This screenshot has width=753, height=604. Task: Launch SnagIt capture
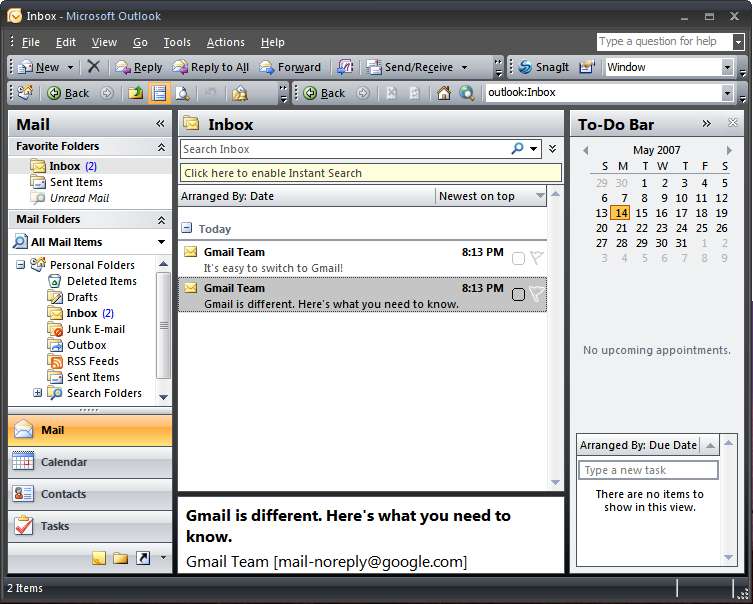(544, 67)
